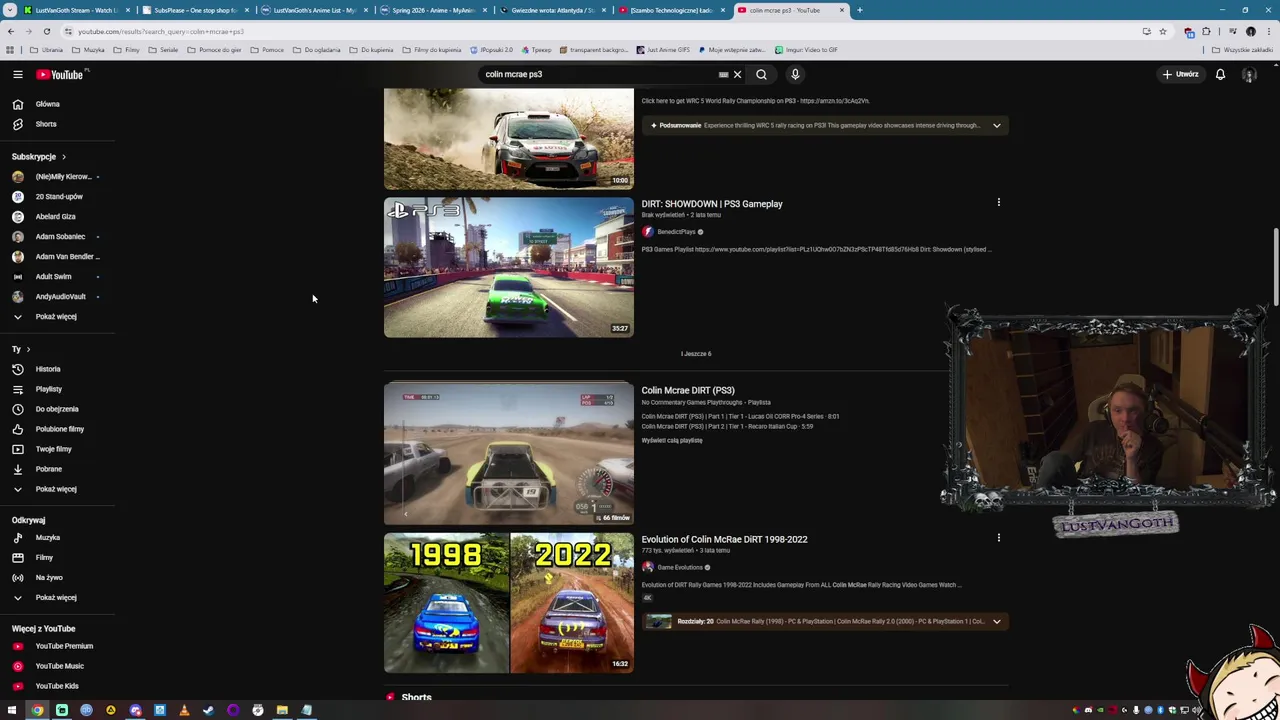Open the Game Evolutions channel link
The image size is (1280, 720).
[x=680, y=568]
